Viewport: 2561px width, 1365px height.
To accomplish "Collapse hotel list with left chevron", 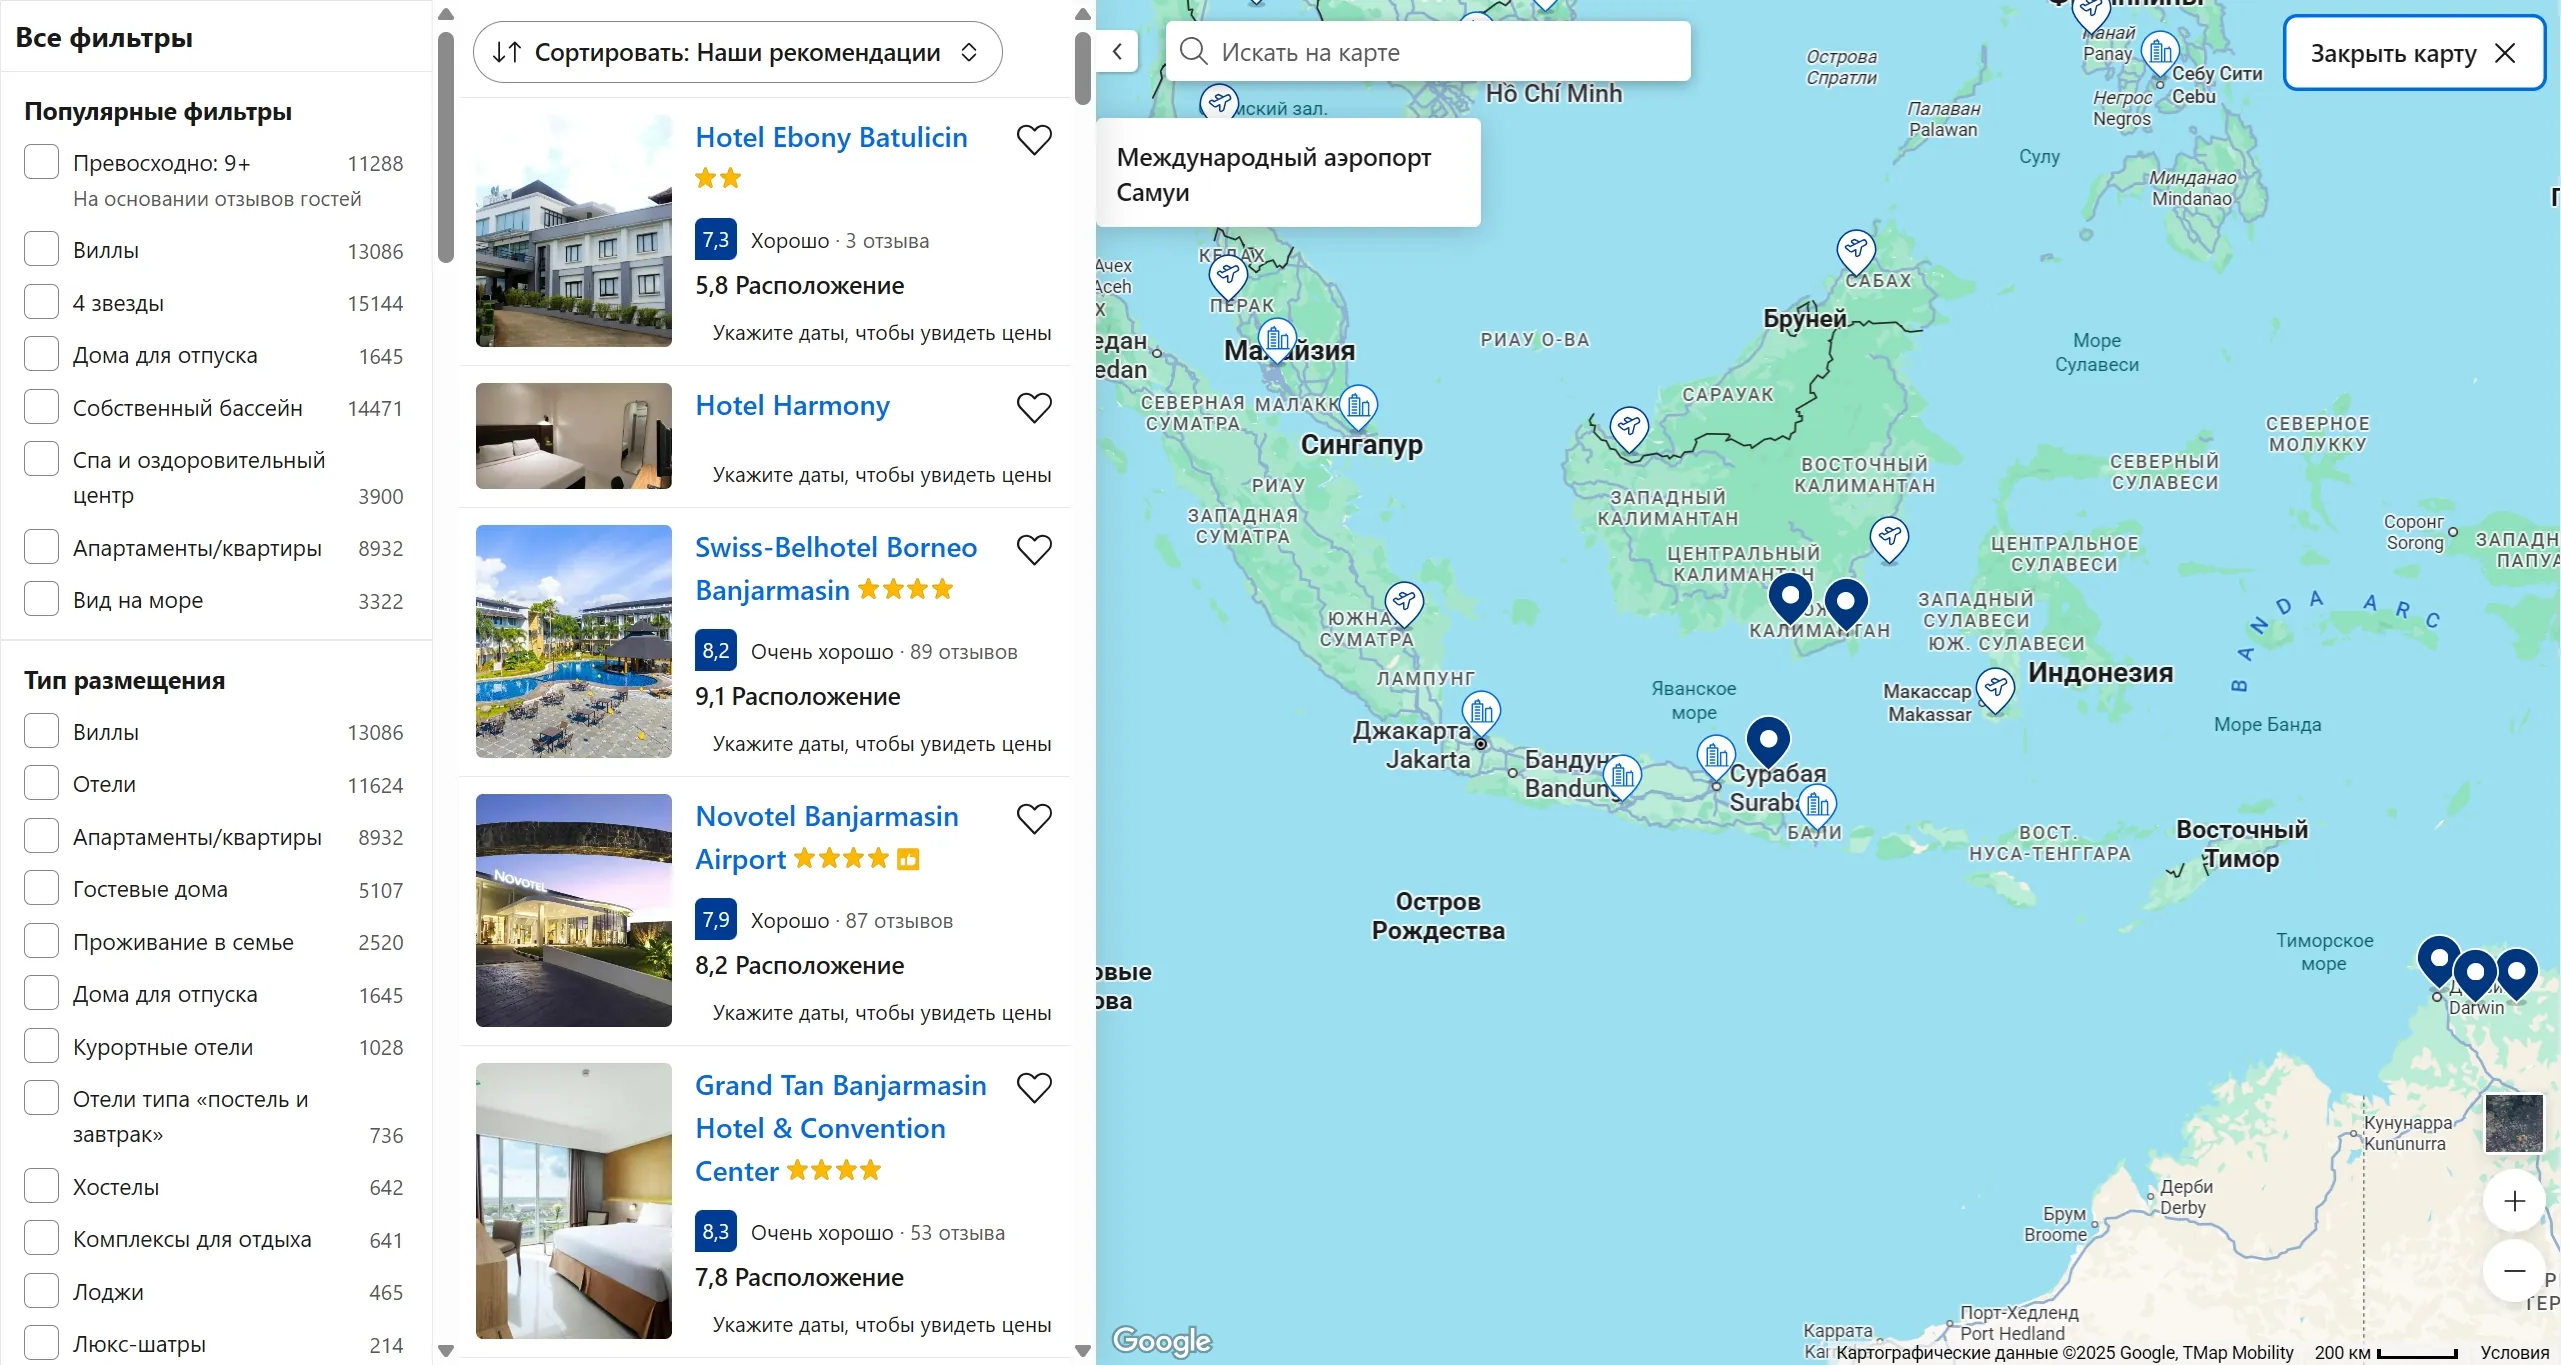I will coord(1118,52).
